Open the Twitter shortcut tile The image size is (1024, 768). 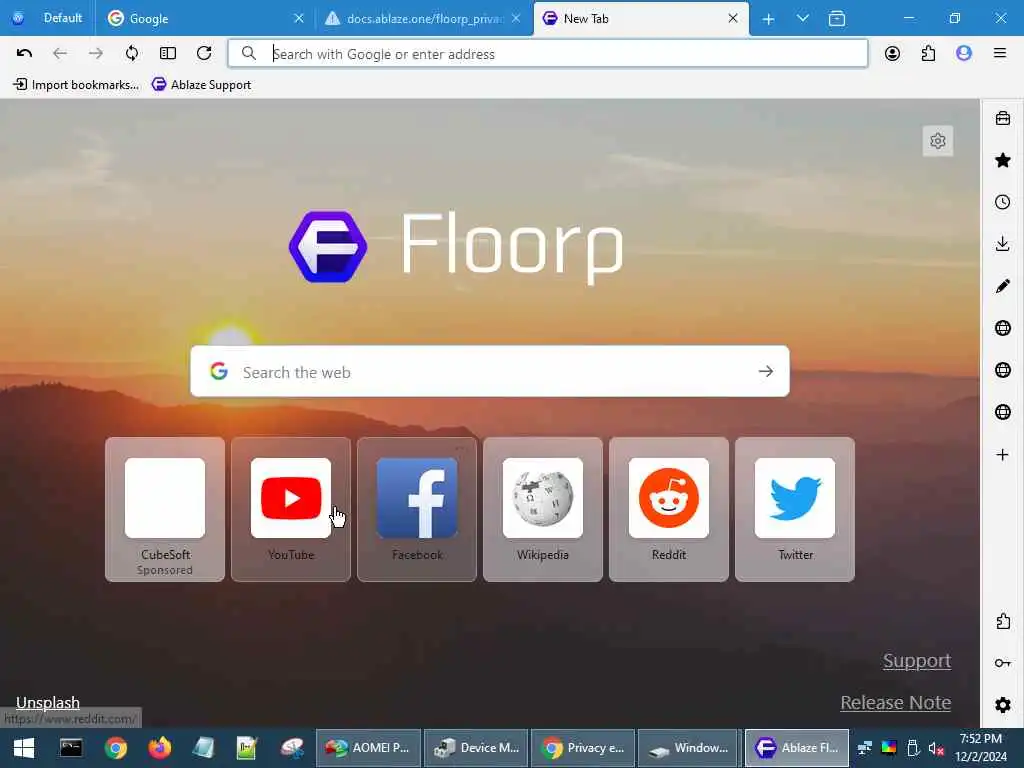[795, 509]
